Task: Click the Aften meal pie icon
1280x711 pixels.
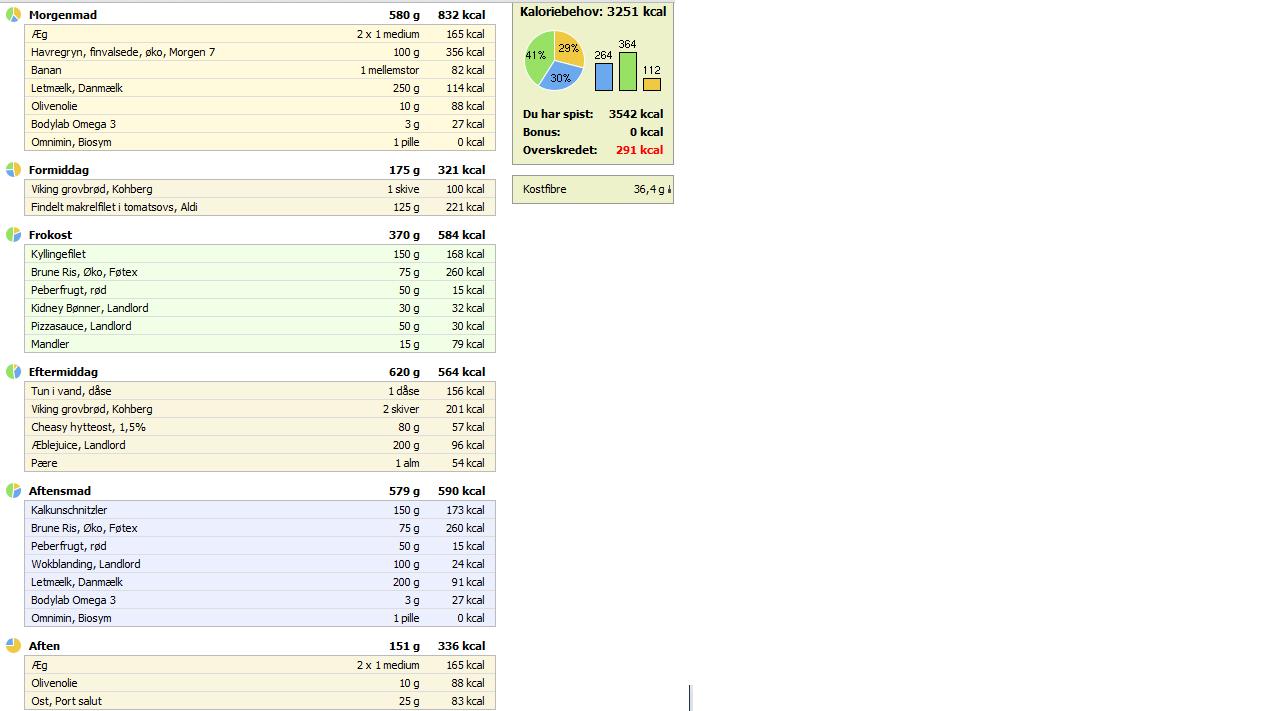Action: [x=13, y=646]
